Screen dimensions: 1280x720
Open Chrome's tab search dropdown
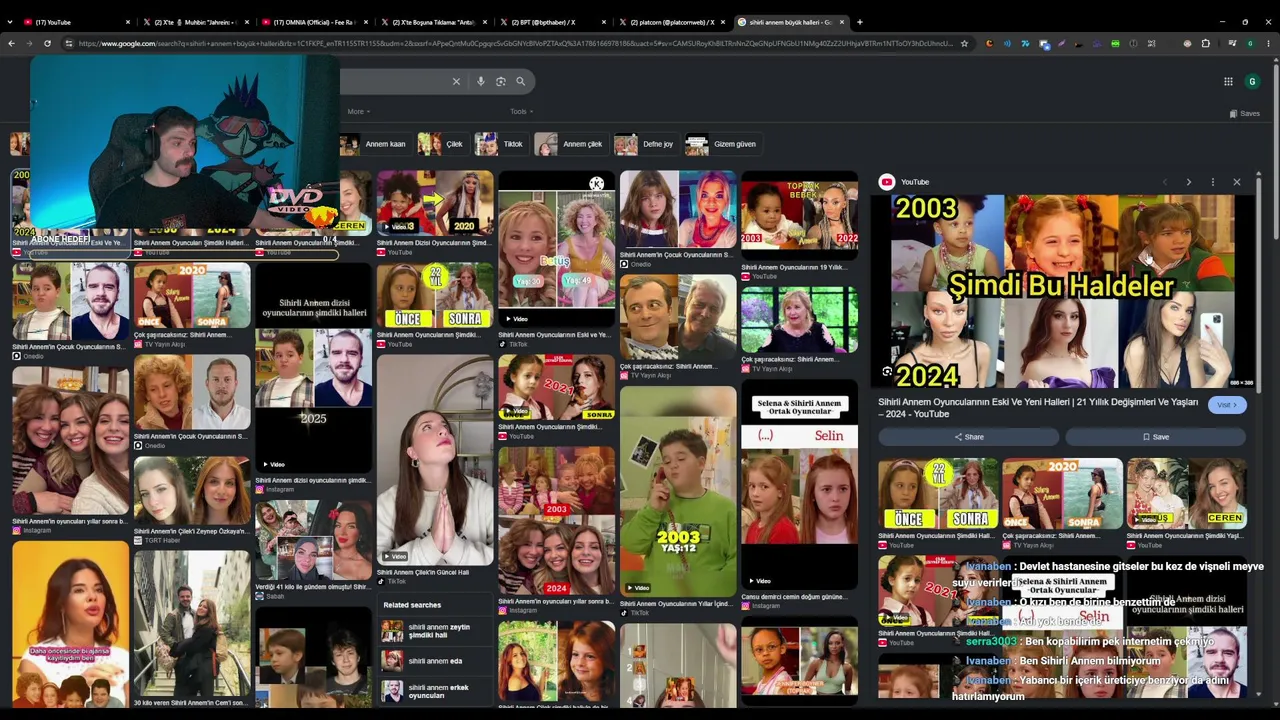(x=9, y=22)
